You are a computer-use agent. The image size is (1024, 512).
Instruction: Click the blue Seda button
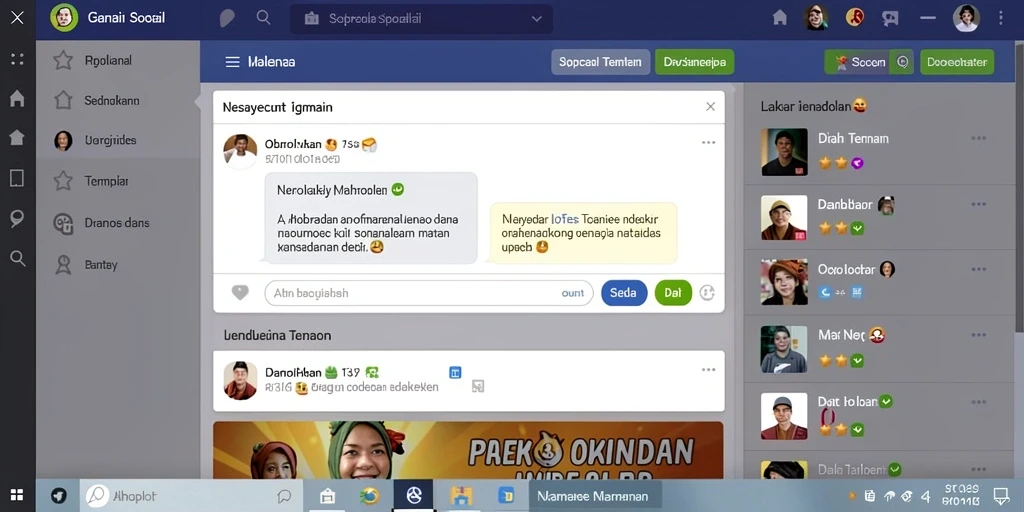point(624,293)
